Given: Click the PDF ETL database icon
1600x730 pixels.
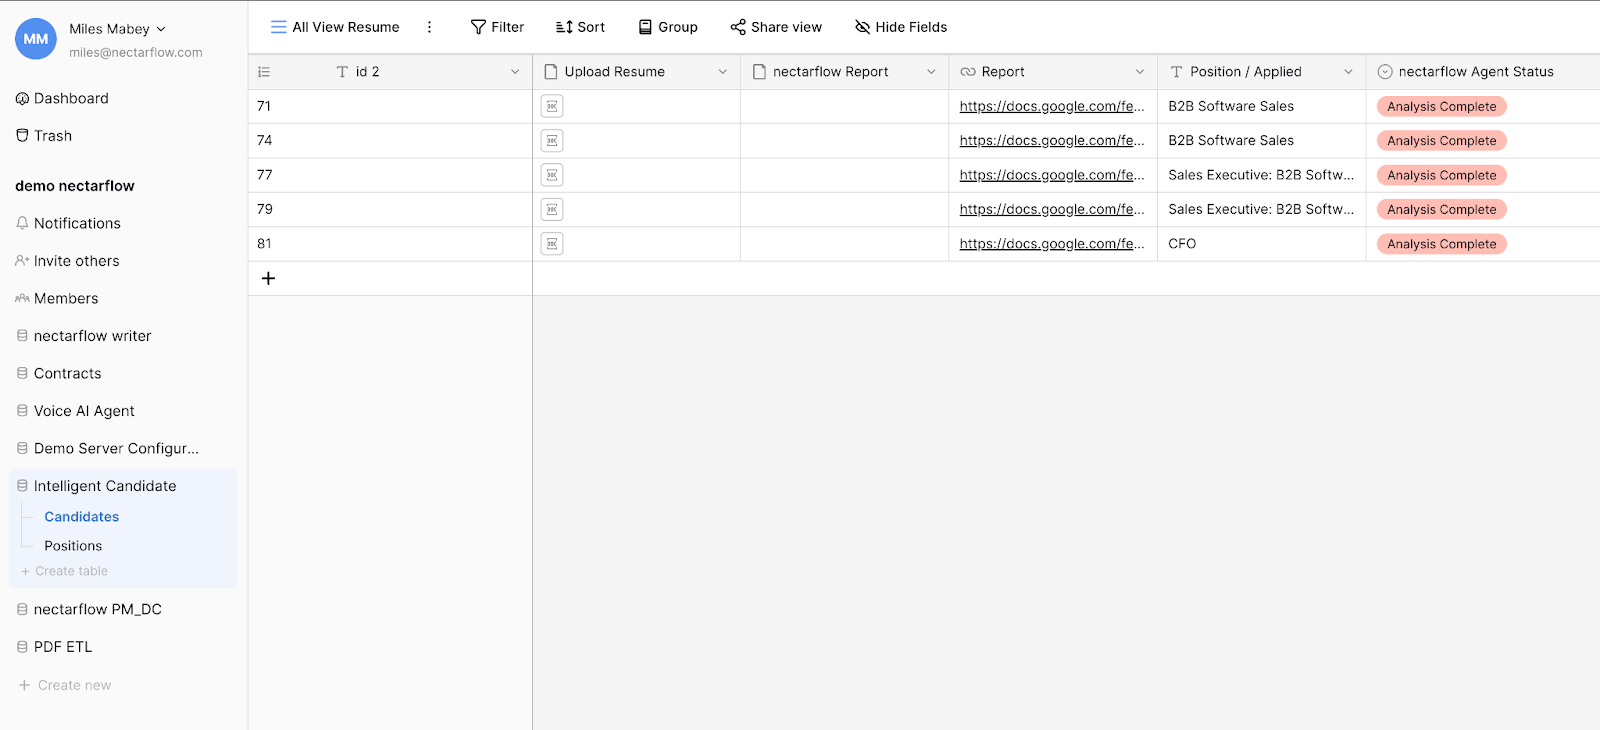Looking at the screenshot, I should click(22, 647).
